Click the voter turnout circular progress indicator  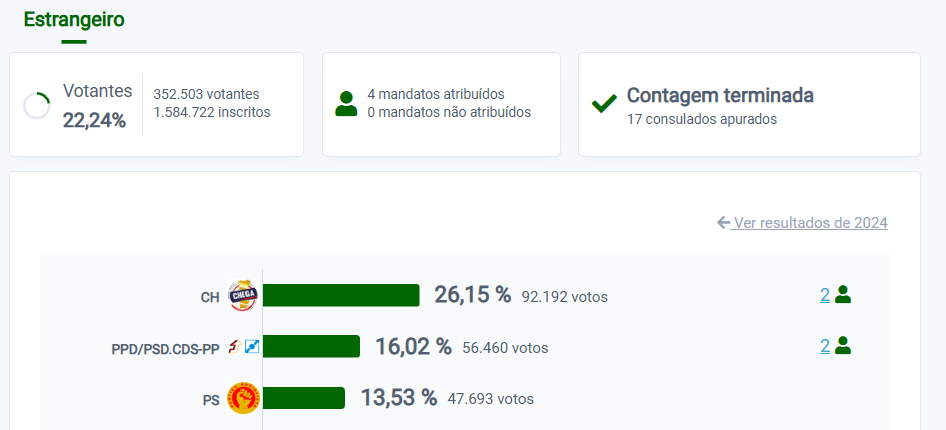point(37,105)
